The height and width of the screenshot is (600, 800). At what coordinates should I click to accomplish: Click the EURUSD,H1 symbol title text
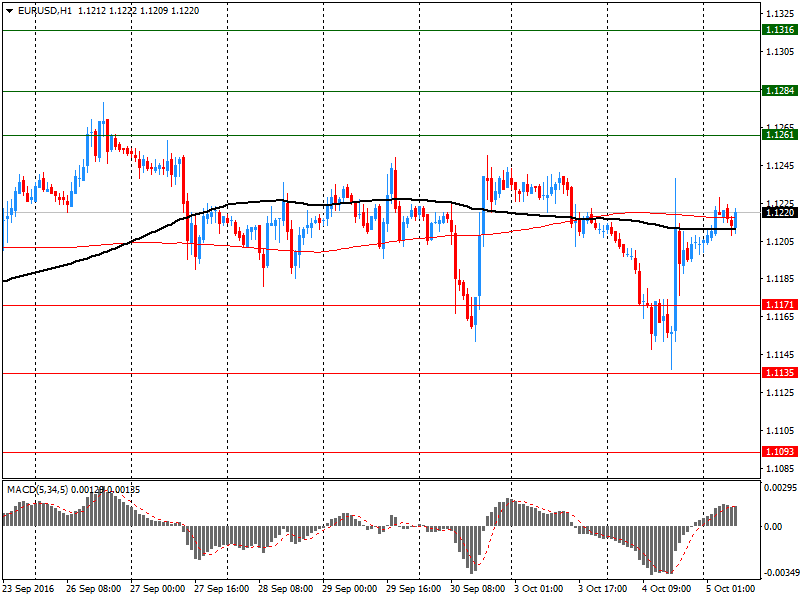pos(44,11)
